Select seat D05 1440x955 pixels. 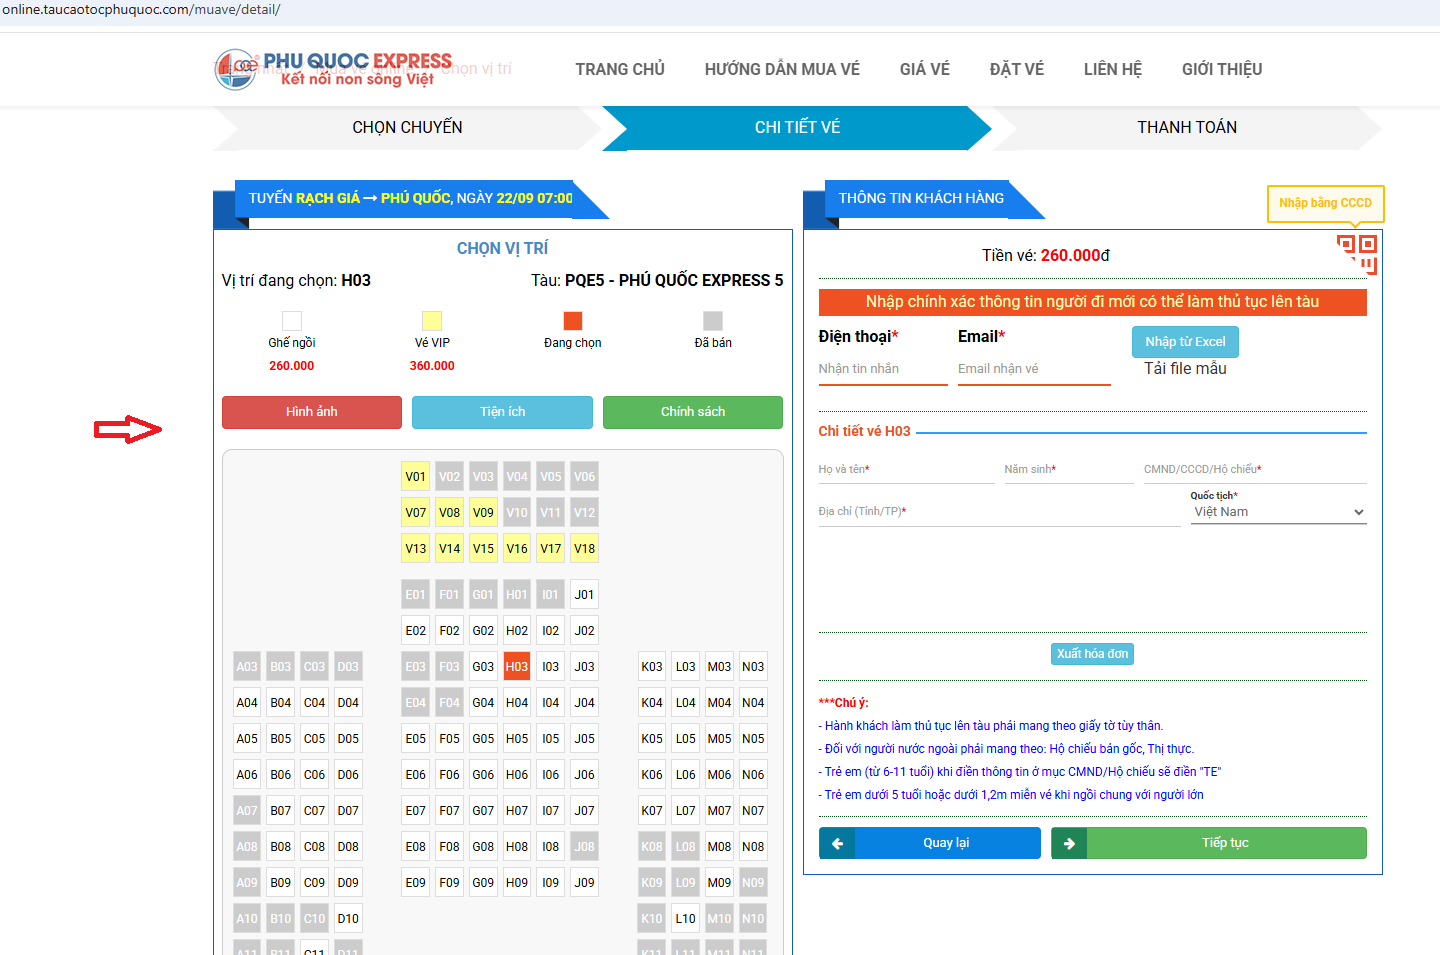[x=348, y=739]
